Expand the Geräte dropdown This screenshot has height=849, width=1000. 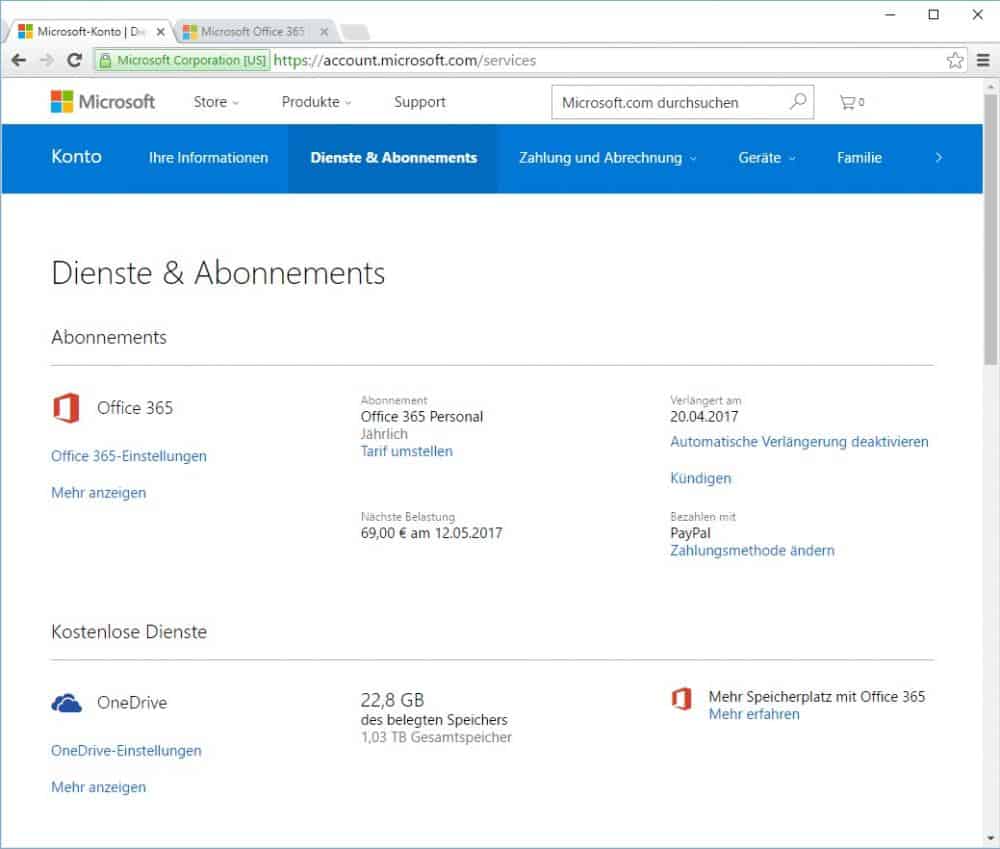point(767,158)
